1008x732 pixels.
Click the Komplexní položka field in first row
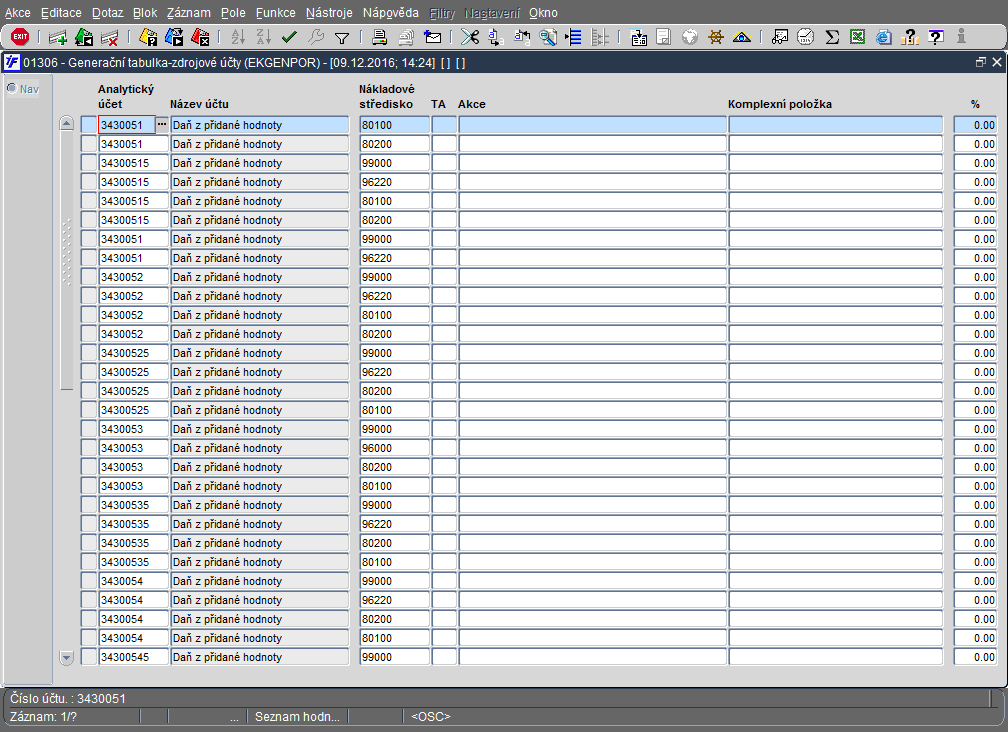click(x=836, y=125)
